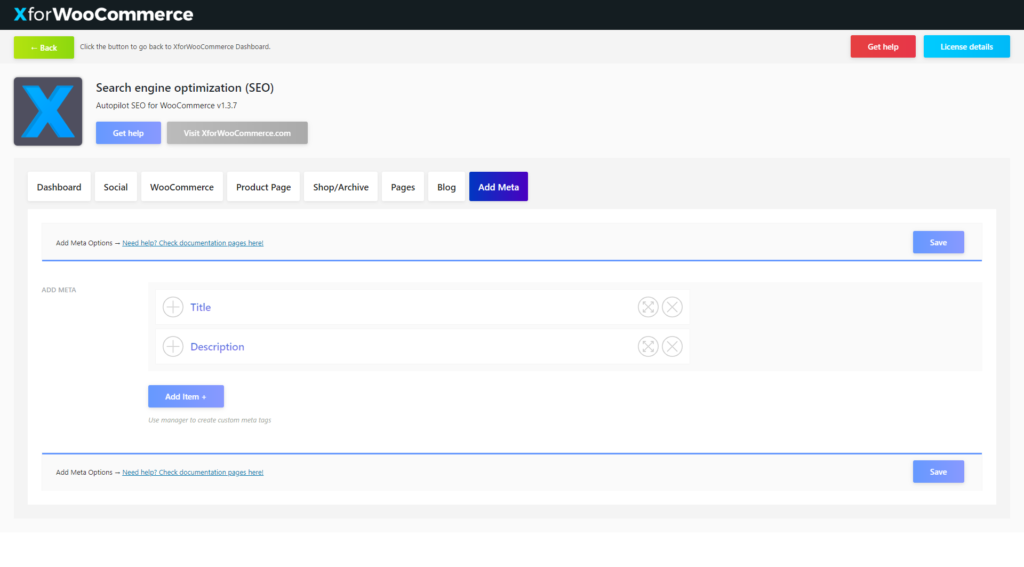
Task: Open the Dashboard tab
Action: 59,187
